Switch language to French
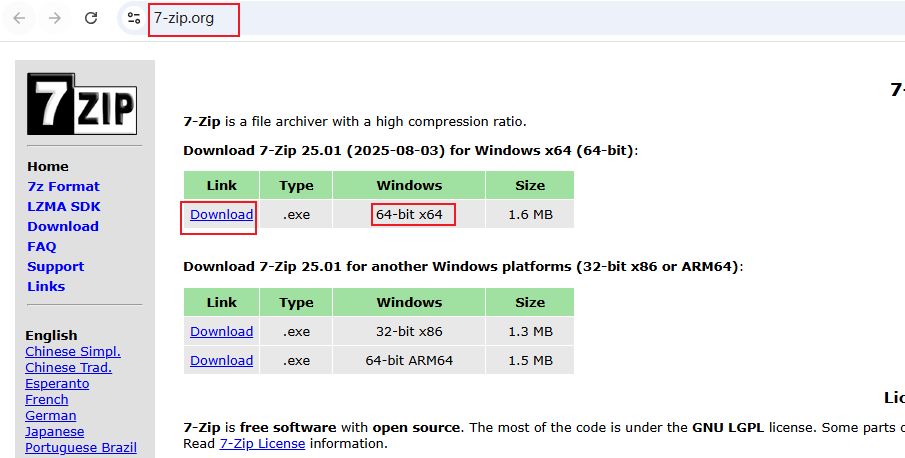 (x=47, y=399)
